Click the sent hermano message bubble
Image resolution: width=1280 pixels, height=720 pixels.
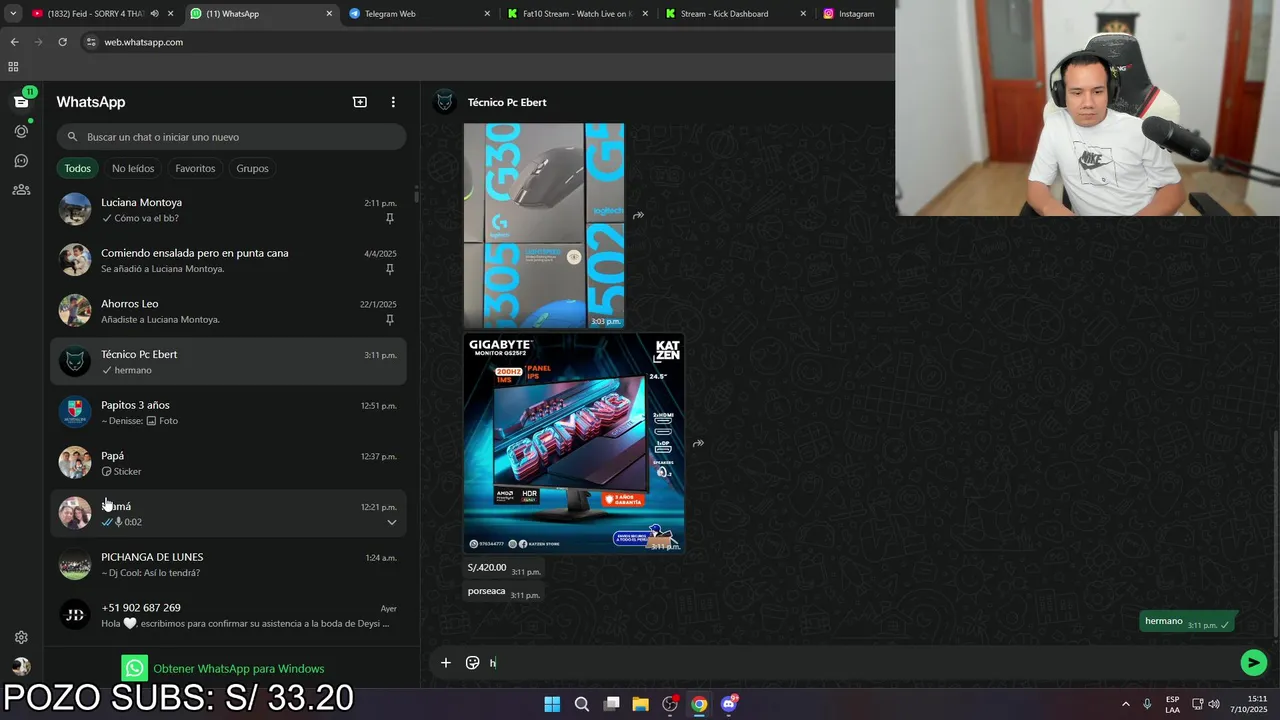1188,622
